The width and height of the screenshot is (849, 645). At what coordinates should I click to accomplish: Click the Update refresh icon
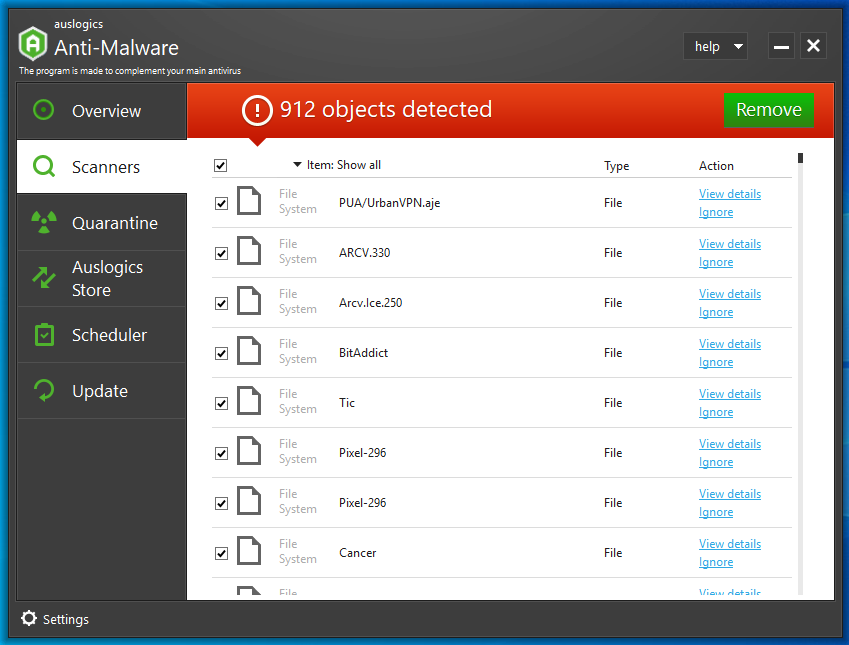click(44, 390)
